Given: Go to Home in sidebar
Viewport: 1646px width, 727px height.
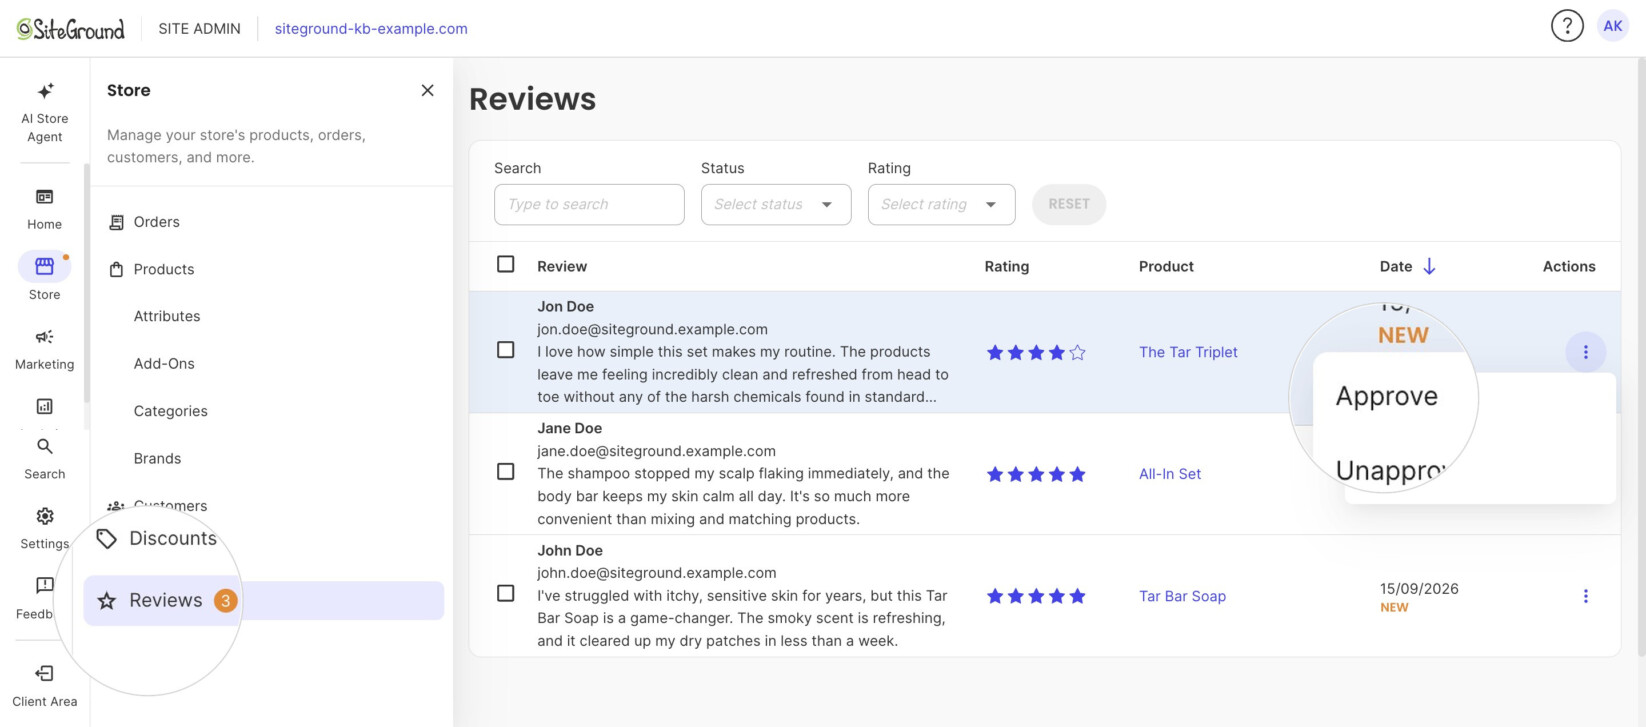Looking at the screenshot, I should click(45, 209).
